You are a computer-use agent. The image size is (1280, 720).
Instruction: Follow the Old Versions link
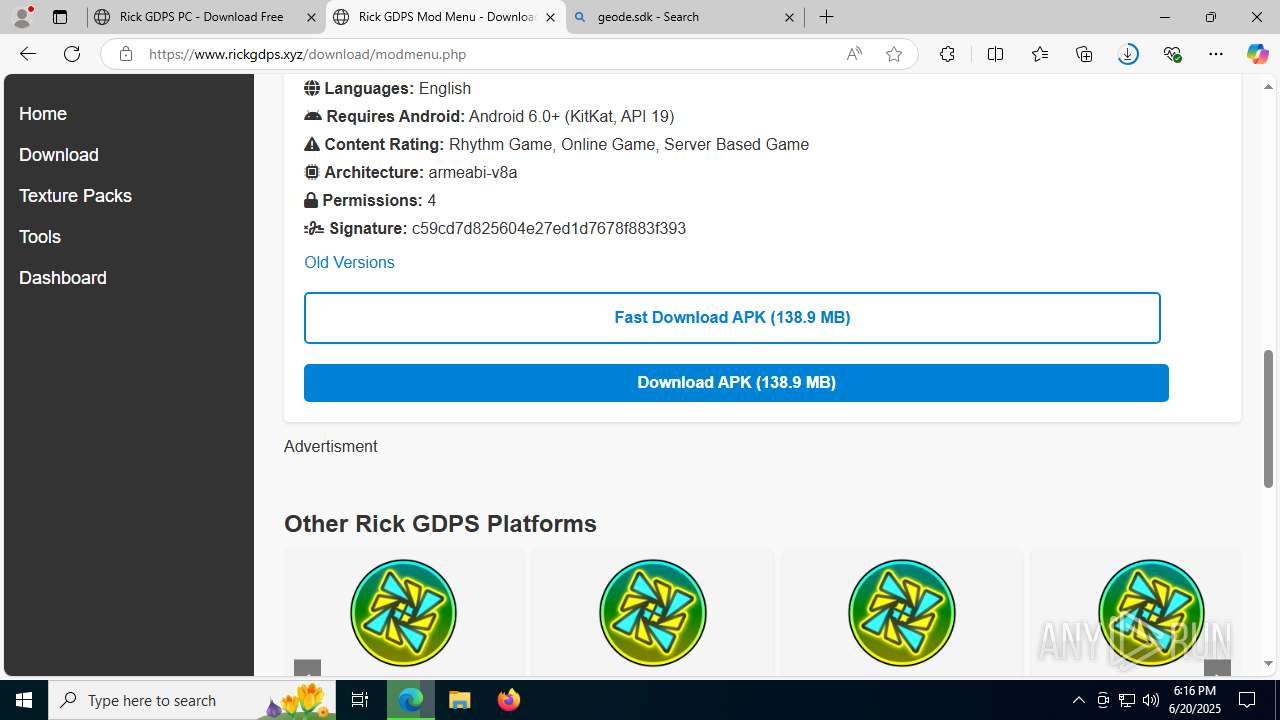click(x=349, y=262)
